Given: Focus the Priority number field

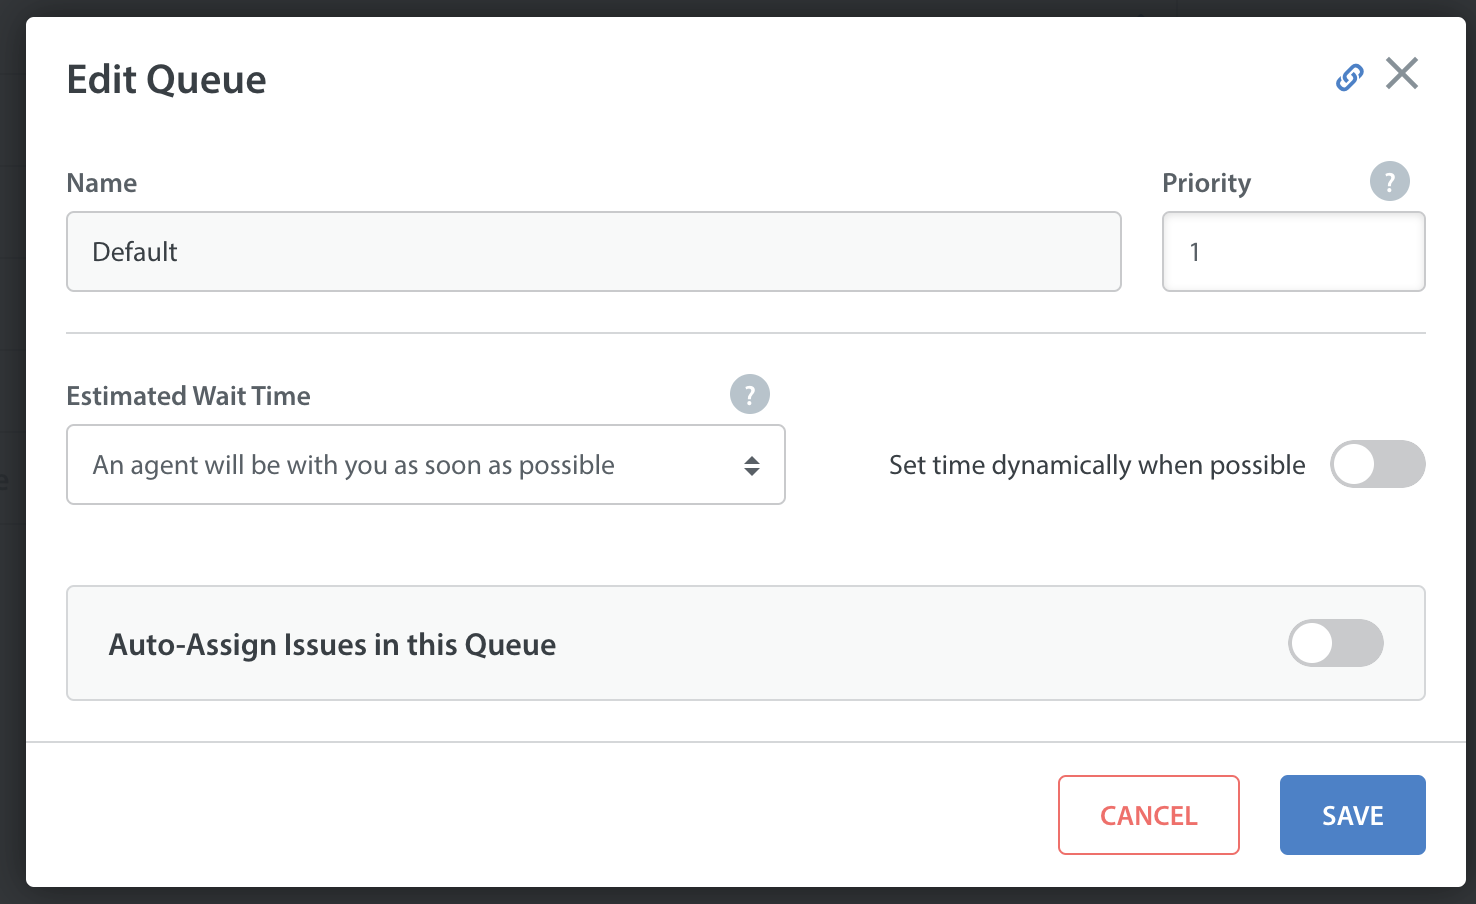Looking at the screenshot, I should point(1293,251).
